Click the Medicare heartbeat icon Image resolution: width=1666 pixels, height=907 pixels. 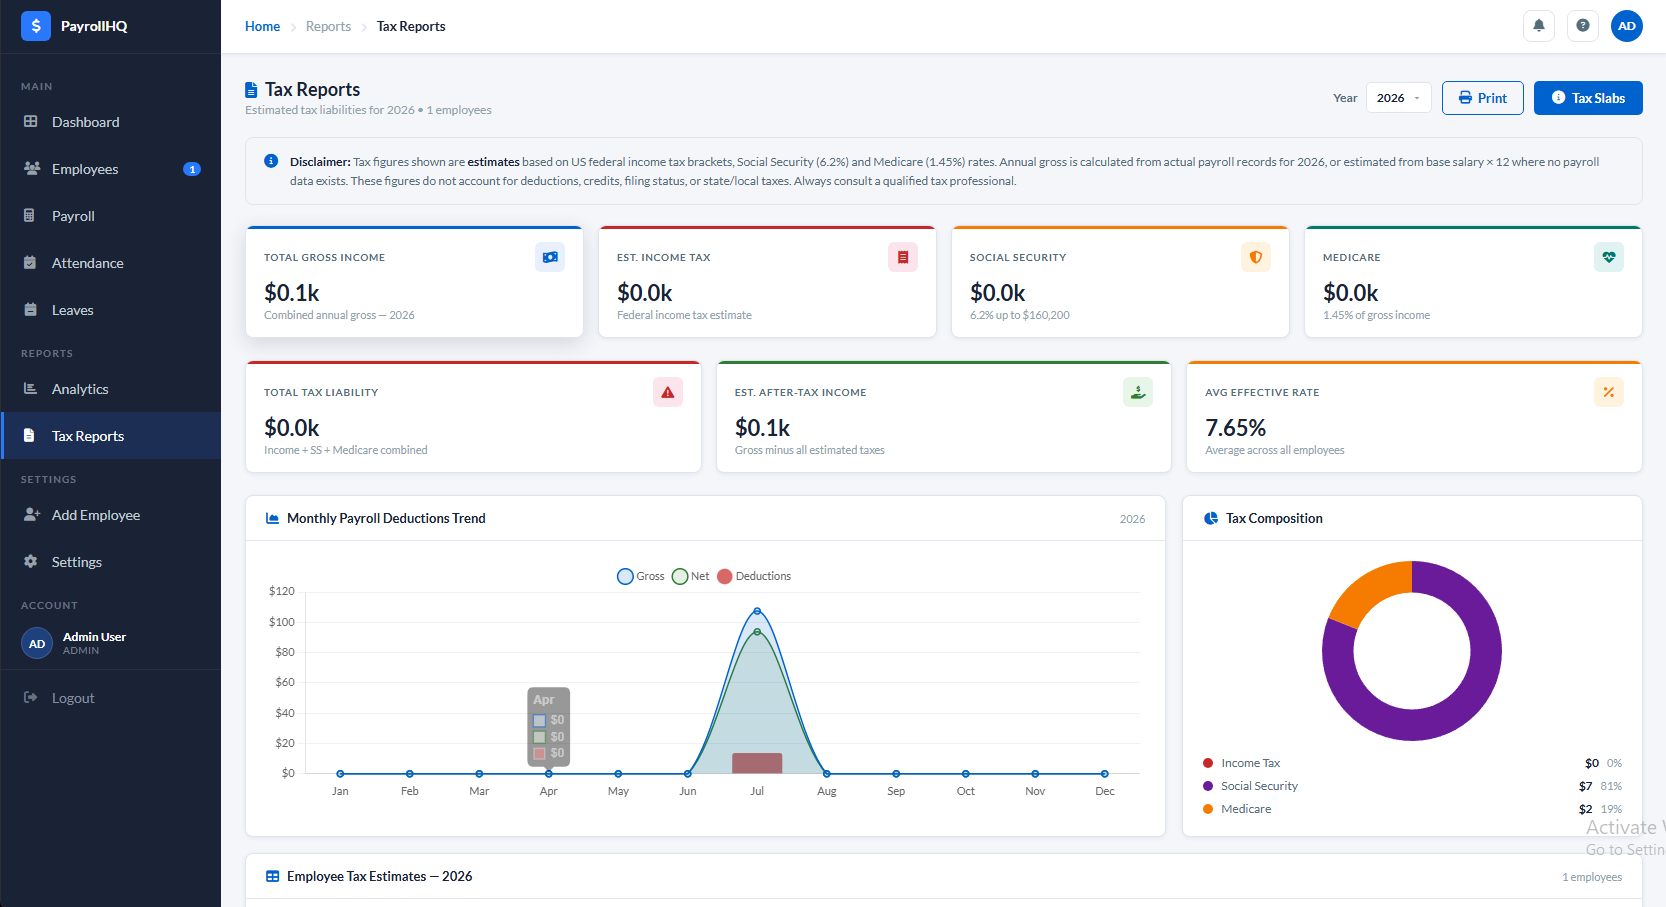coord(1609,257)
